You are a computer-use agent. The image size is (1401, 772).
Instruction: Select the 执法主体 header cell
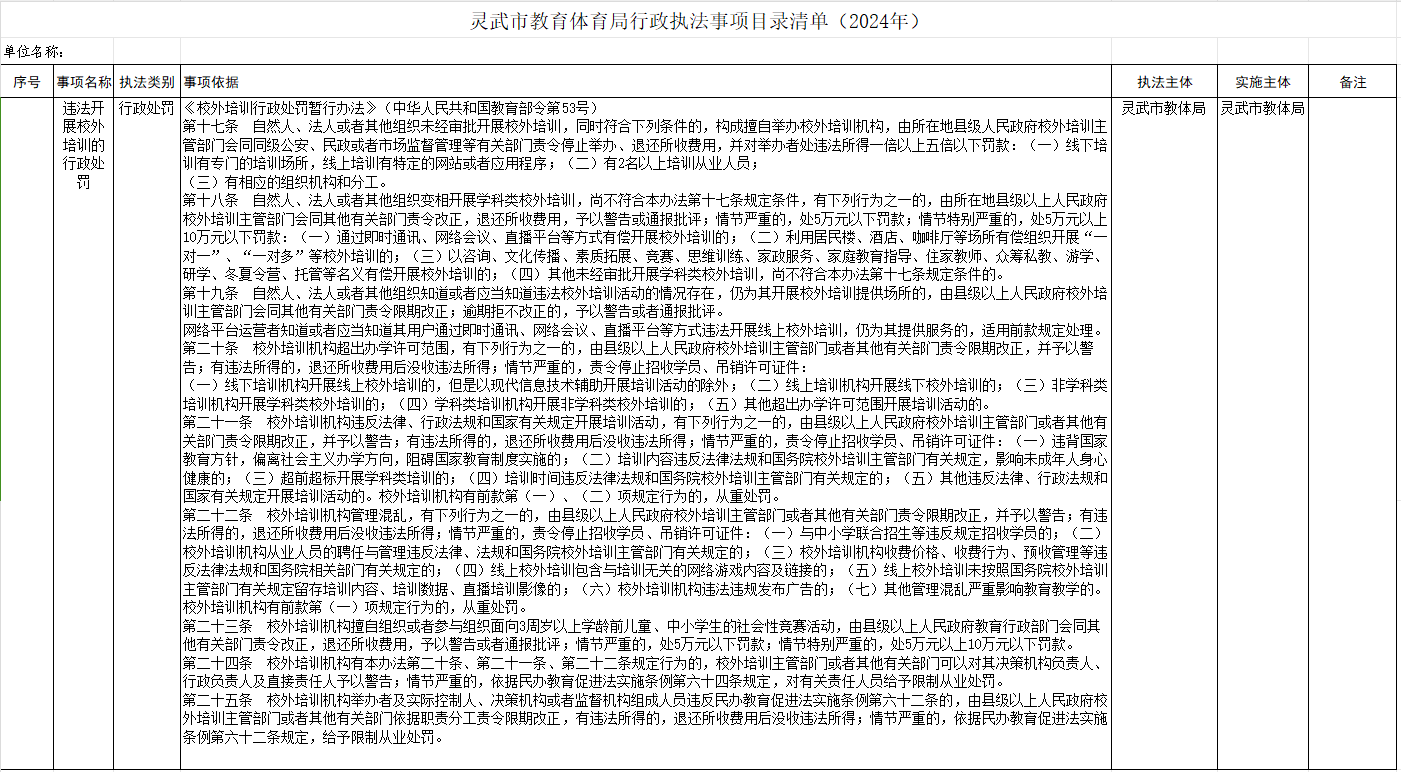1164,82
